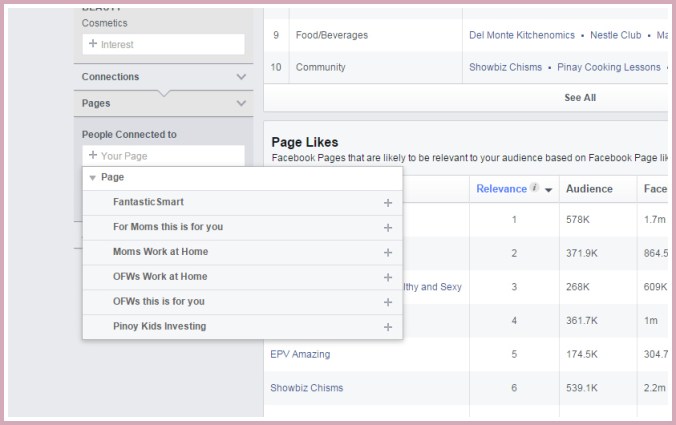Add Moms Work at Home via plus icon
676x425 pixels.
point(387,253)
